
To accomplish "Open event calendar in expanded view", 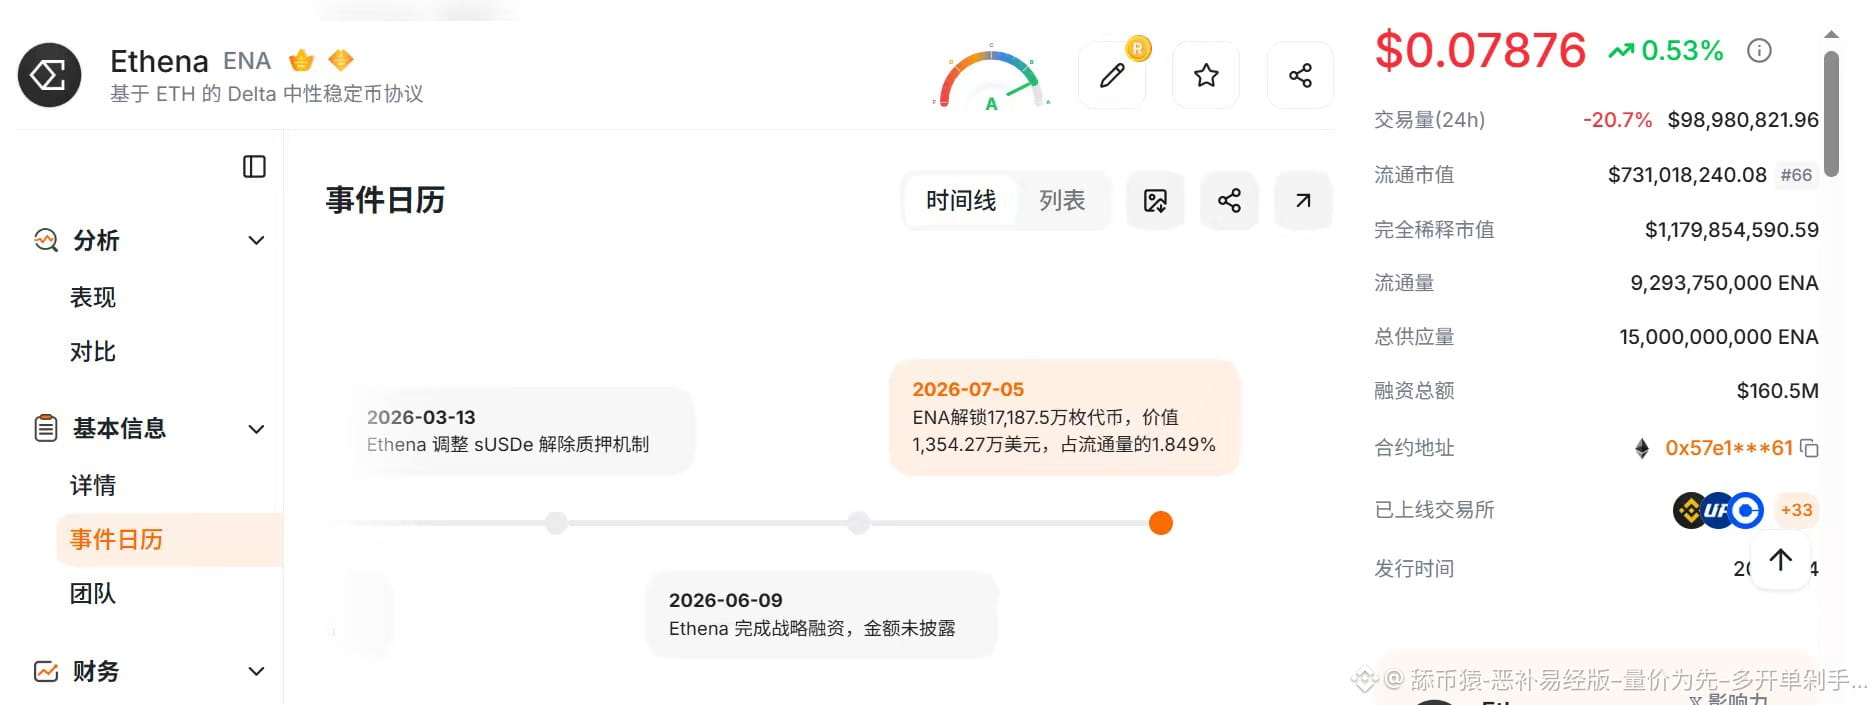I will click(1303, 201).
